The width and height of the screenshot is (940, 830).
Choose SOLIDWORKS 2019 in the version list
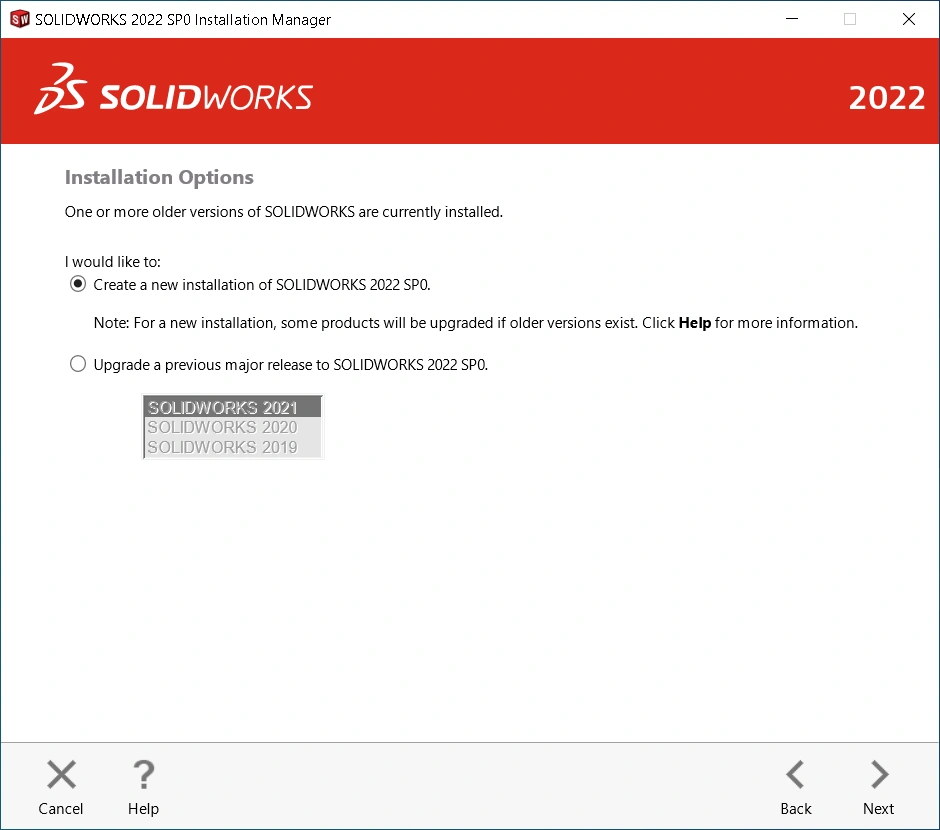[x=233, y=447]
